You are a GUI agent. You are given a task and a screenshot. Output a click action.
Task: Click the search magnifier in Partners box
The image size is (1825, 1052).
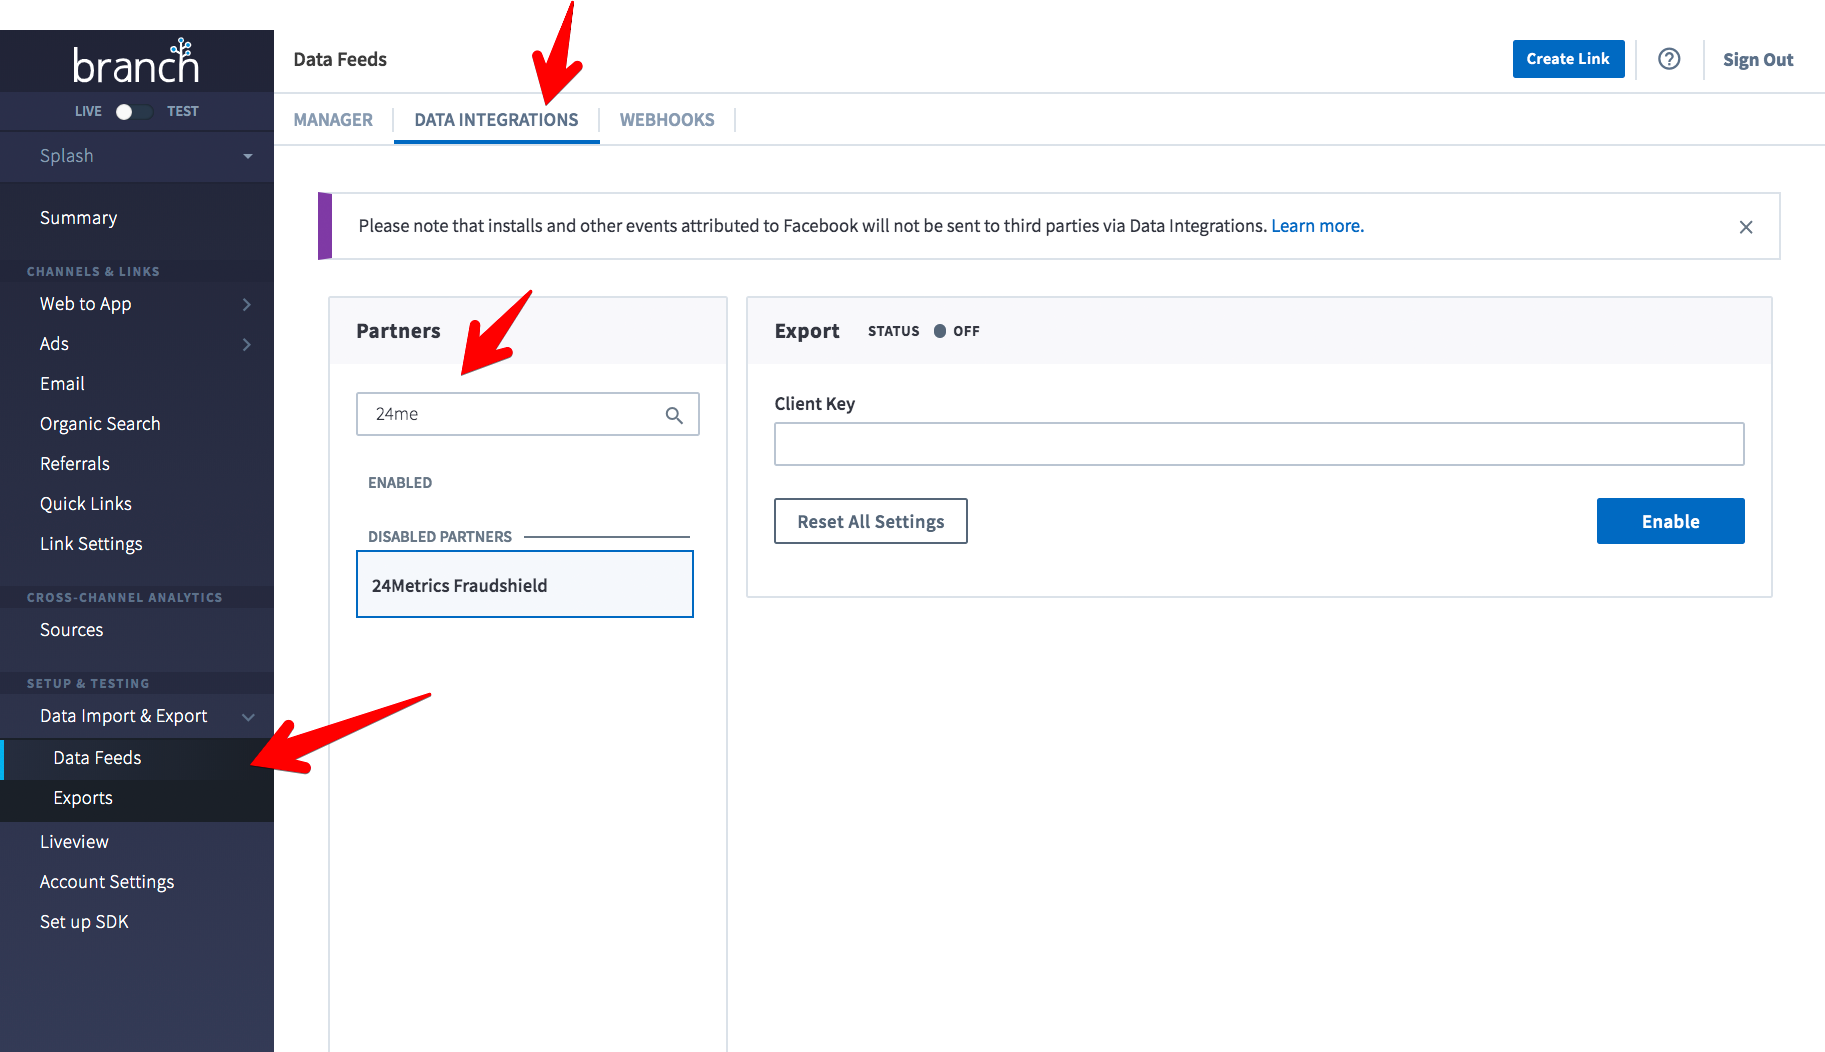(x=674, y=415)
